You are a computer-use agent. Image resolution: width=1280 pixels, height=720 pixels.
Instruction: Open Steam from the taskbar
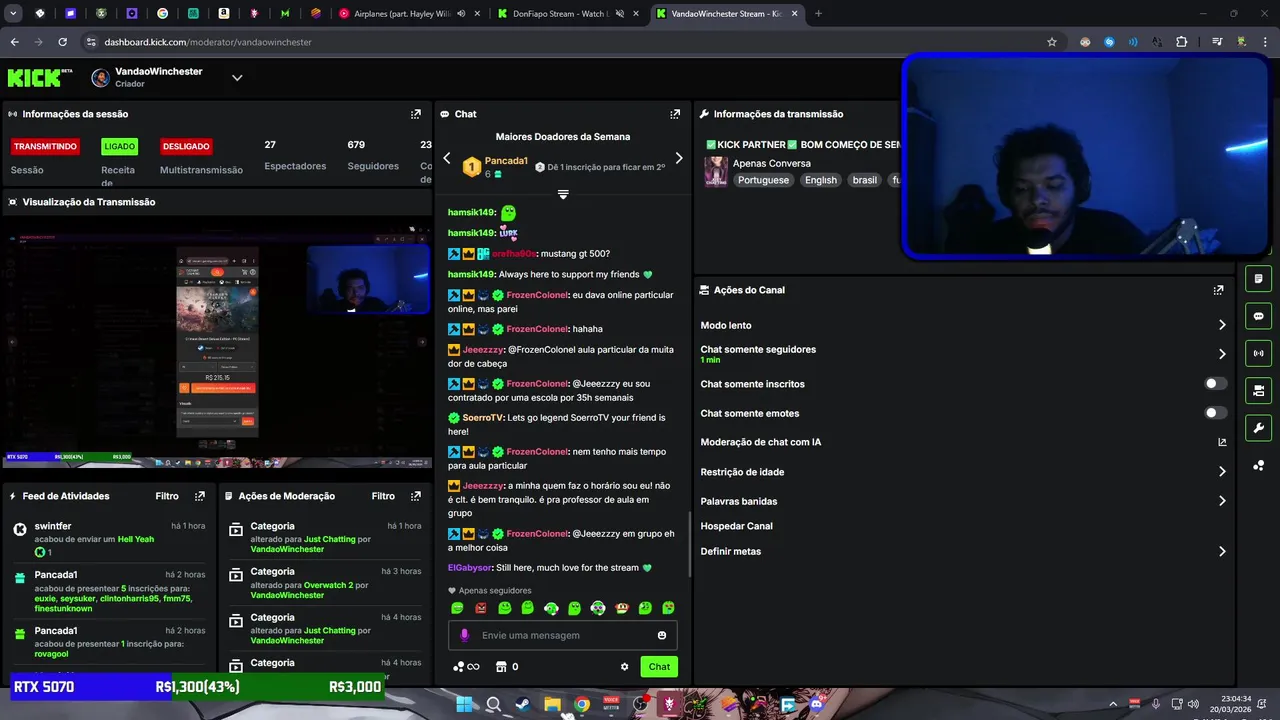coord(522,704)
